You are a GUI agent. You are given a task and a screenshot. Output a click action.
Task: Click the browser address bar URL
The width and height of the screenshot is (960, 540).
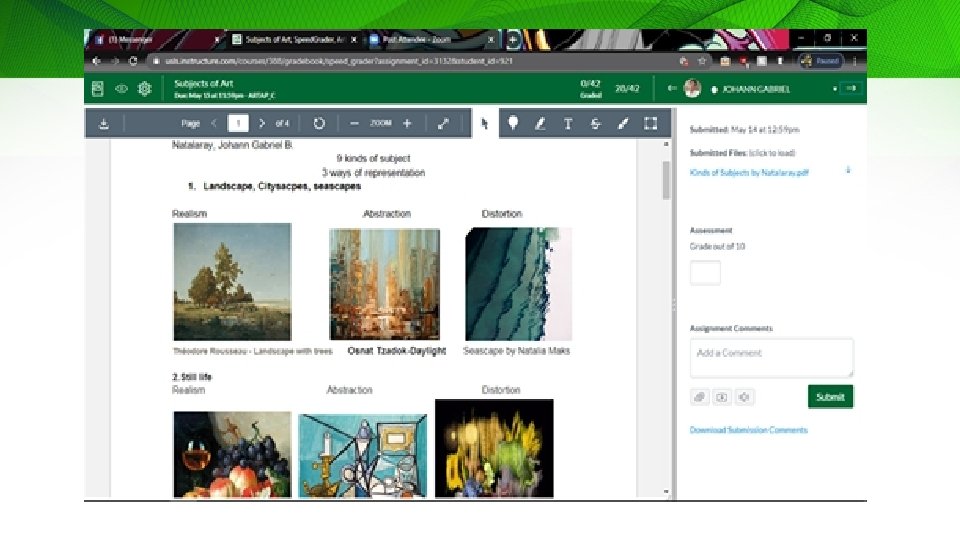pos(338,61)
